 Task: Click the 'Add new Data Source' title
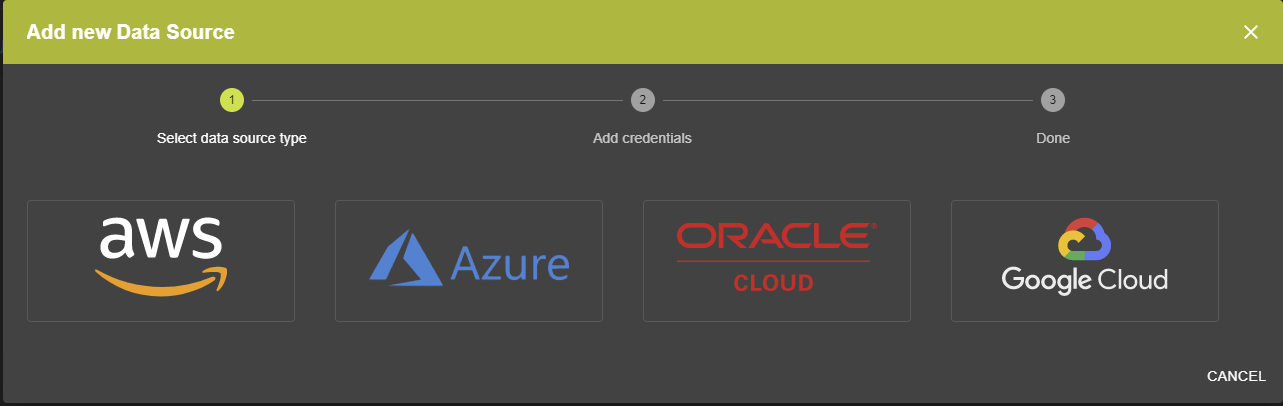tap(130, 32)
